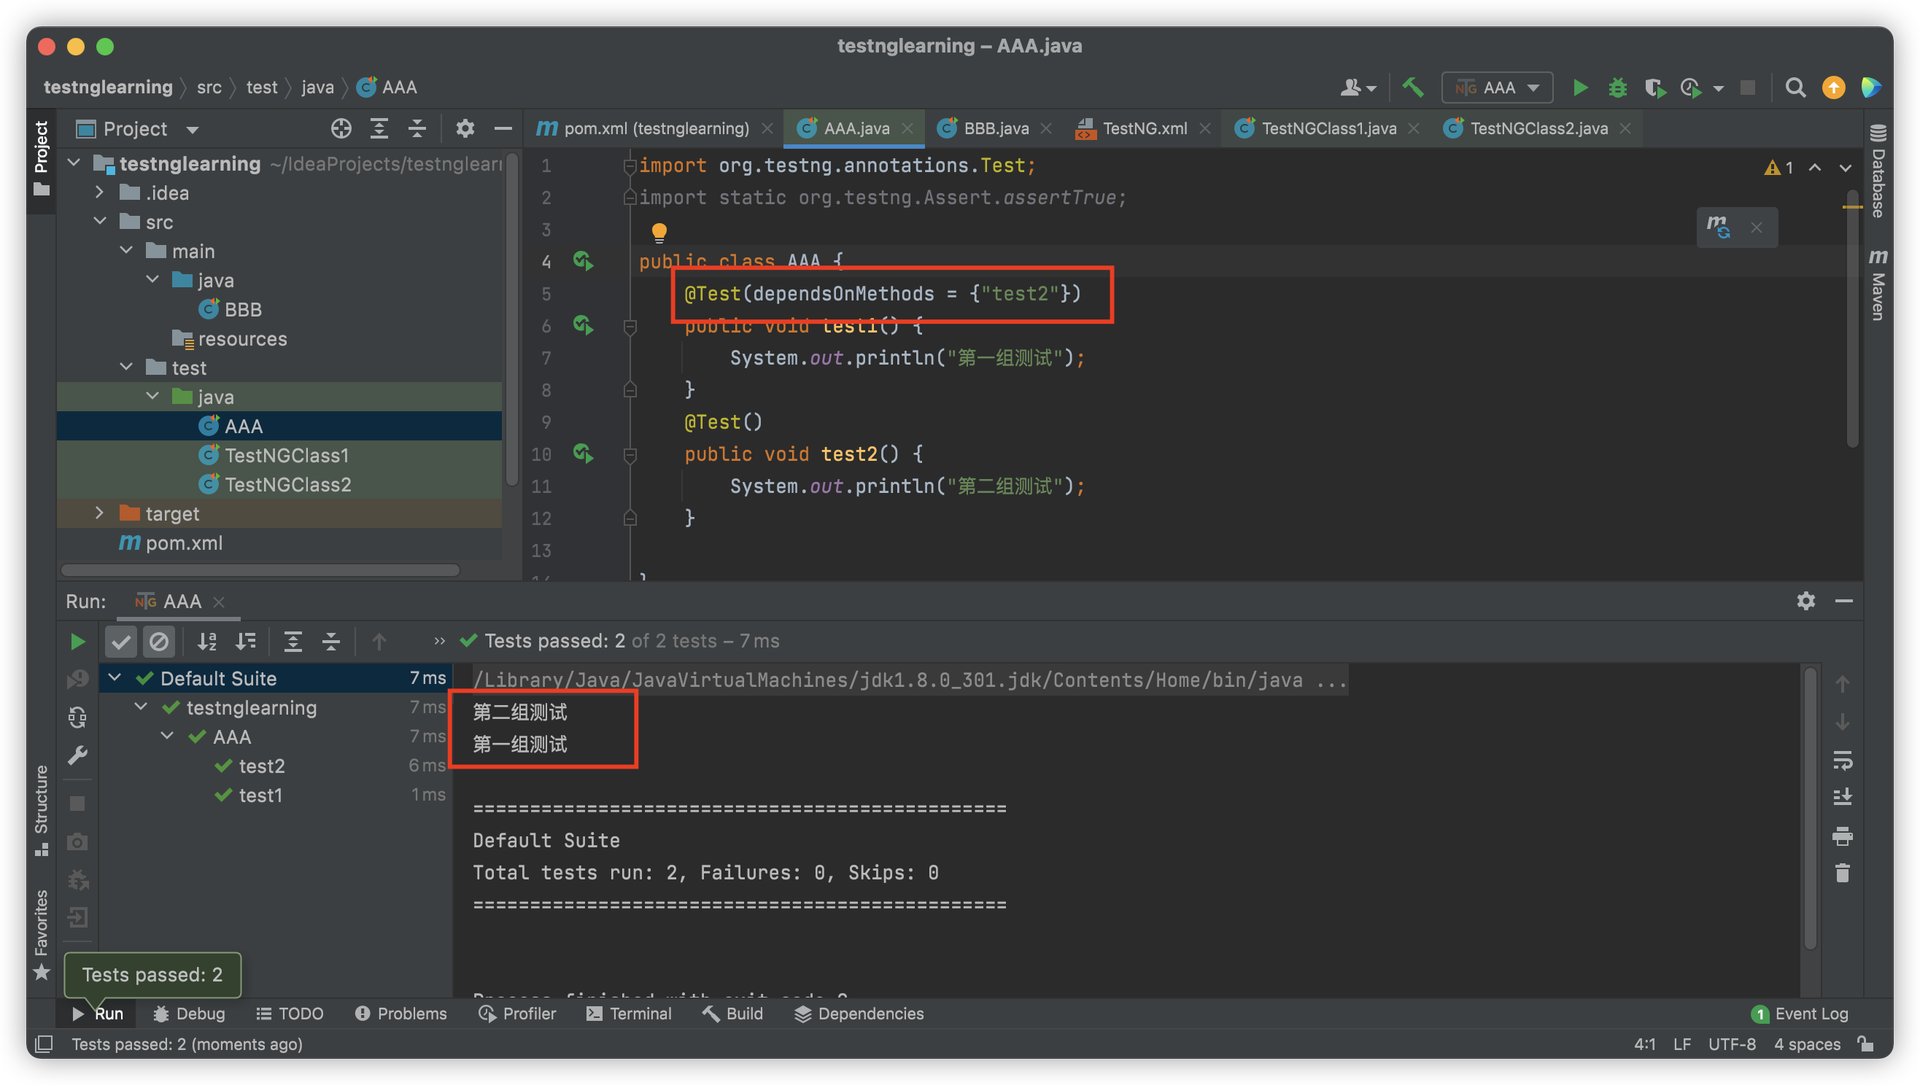1920x1085 pixels.
Task: Open Search Everywhere magnifier icon
Action: [1795, 88]
